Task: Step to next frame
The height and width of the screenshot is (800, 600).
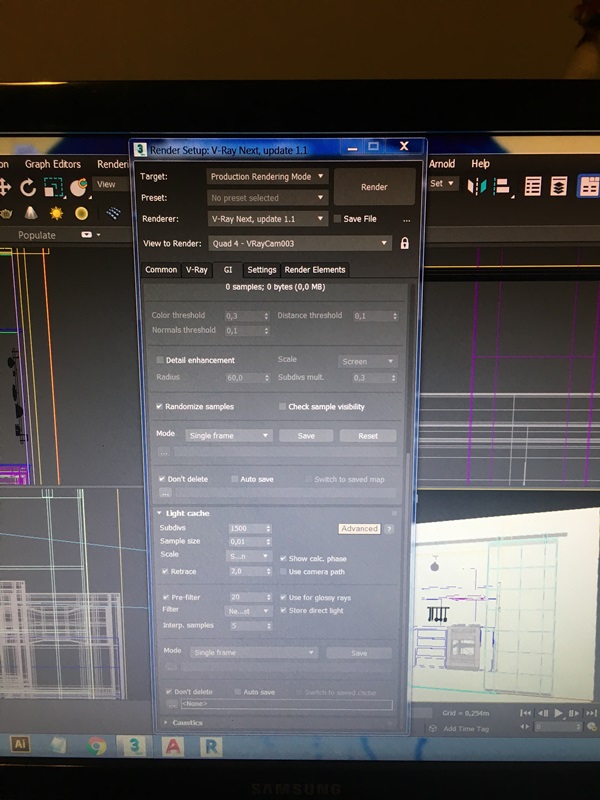Action: (x=574, y=713)
